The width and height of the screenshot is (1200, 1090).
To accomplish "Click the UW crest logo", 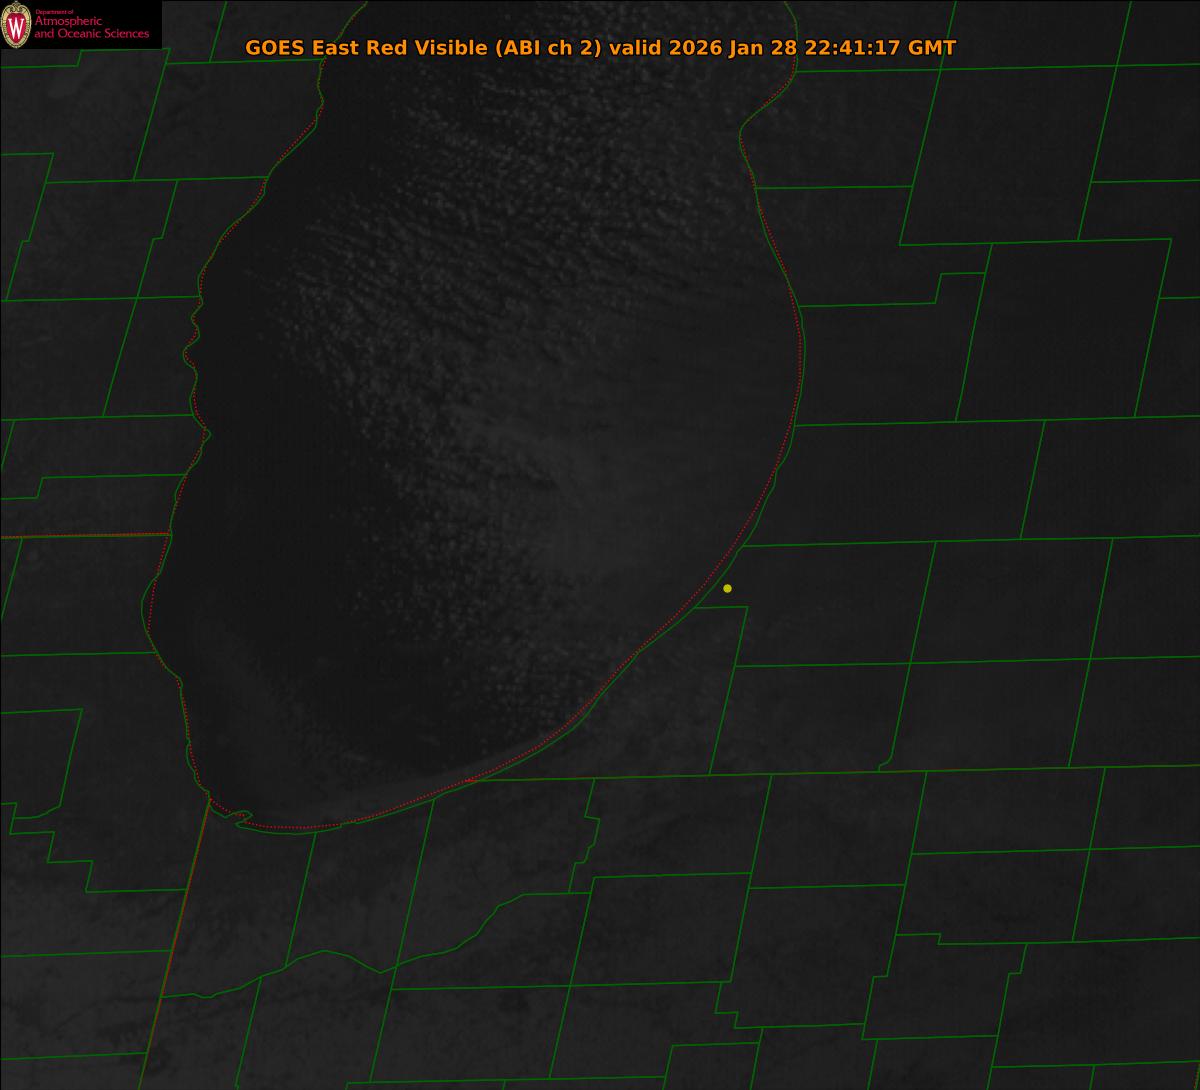I will [x=16, y=25].
